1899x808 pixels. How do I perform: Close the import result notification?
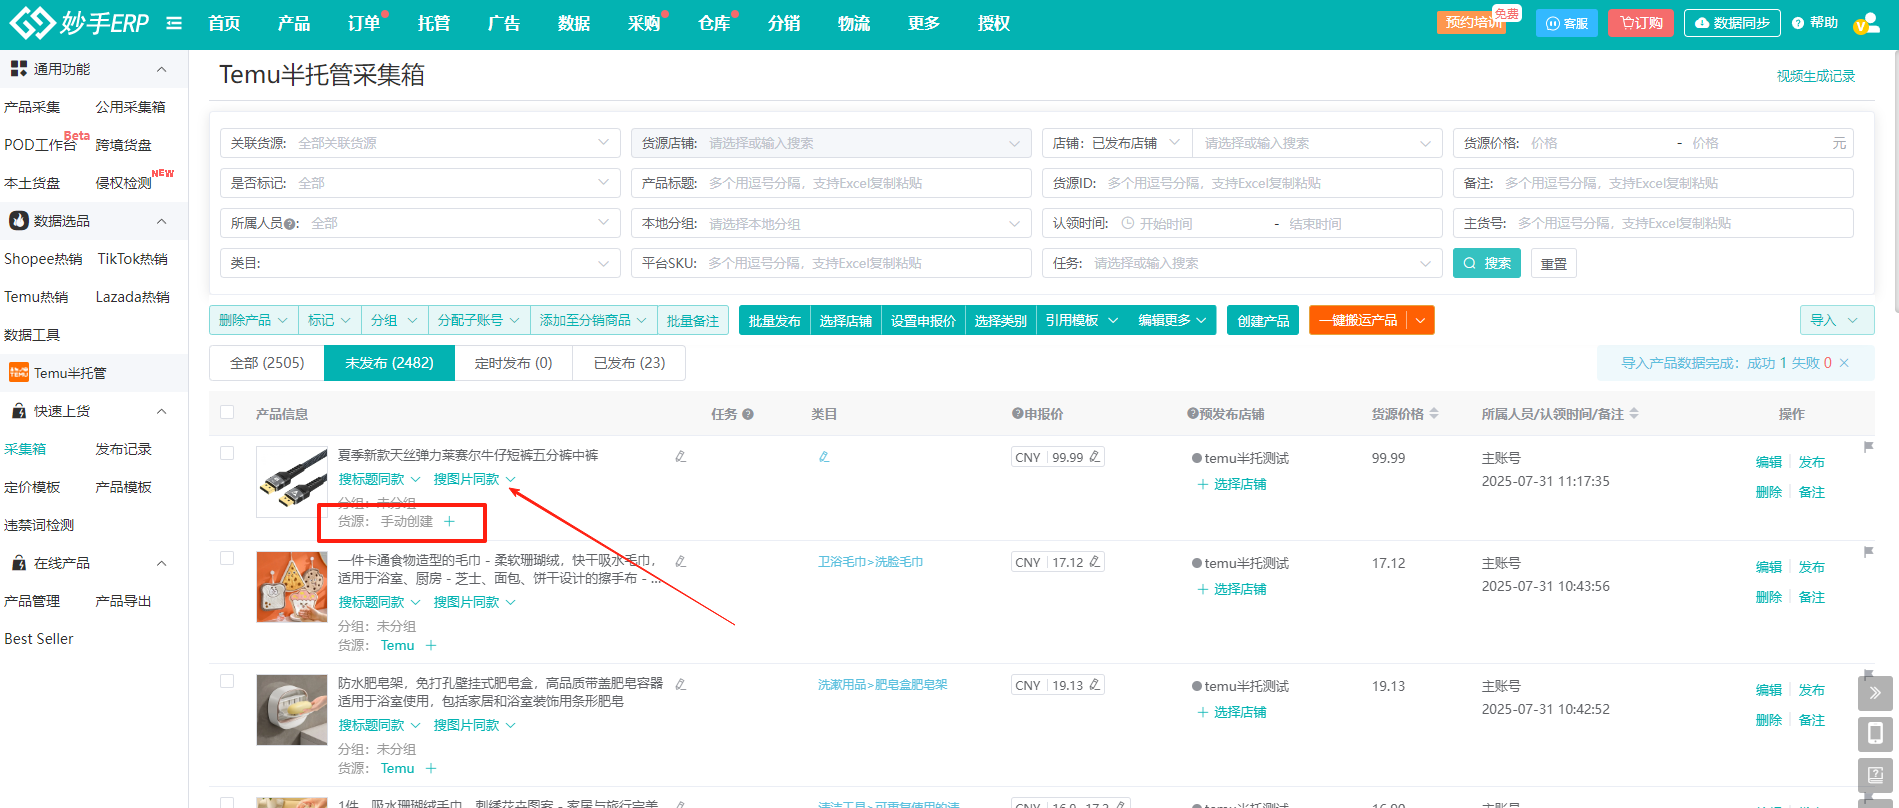coord(1844,363)
